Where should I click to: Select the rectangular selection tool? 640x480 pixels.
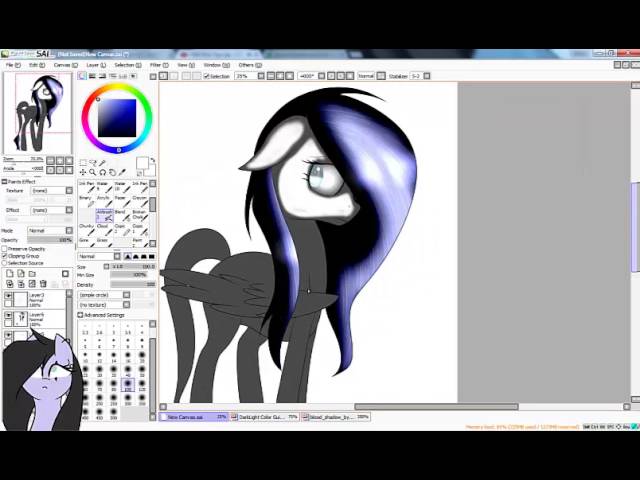pos(83,163)
